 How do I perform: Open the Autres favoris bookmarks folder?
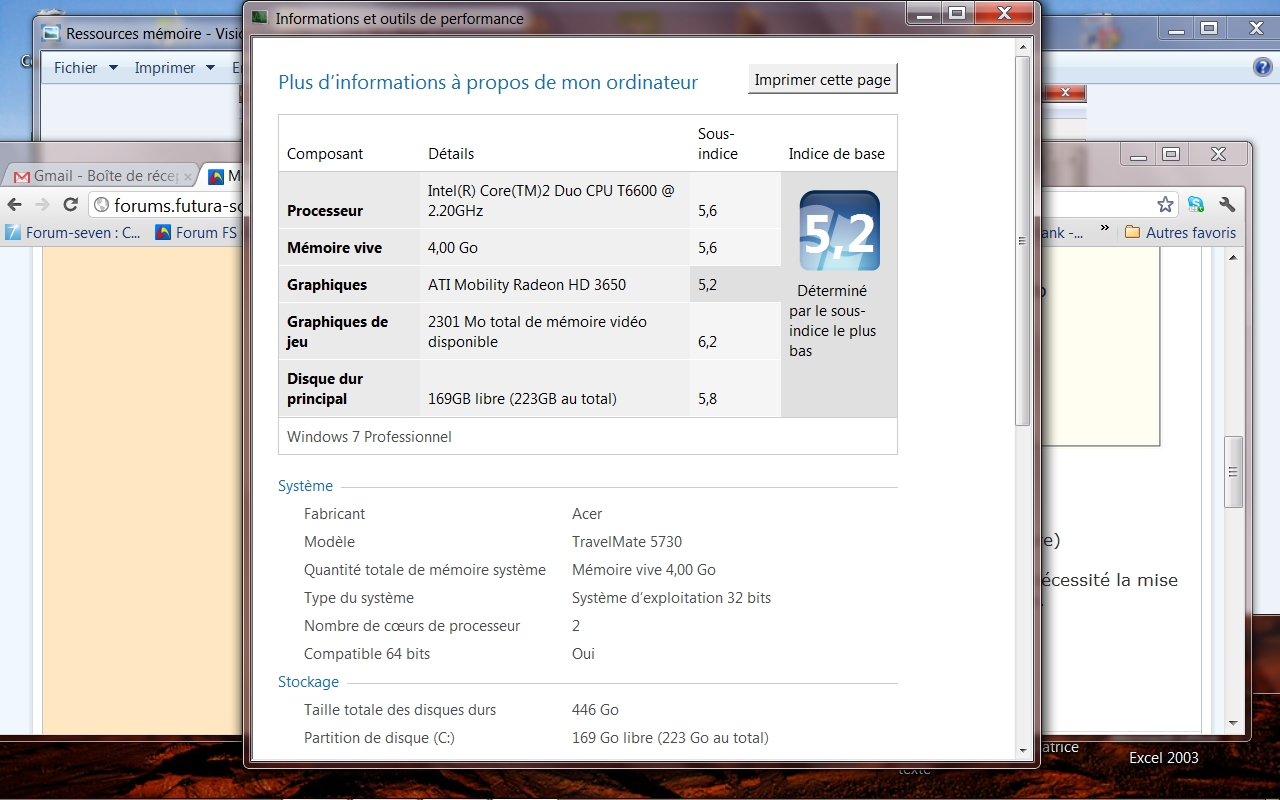tap(1180, 232)
